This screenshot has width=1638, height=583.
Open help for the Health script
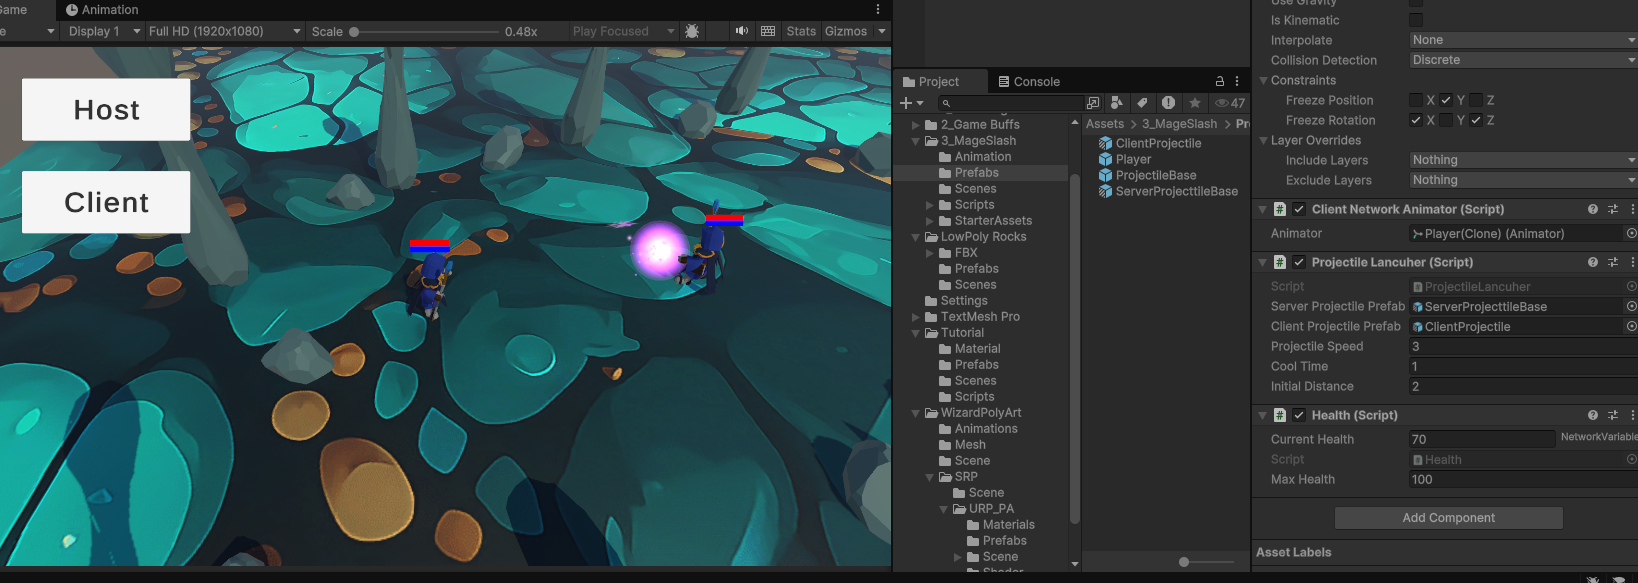[x=1593, y=415]
